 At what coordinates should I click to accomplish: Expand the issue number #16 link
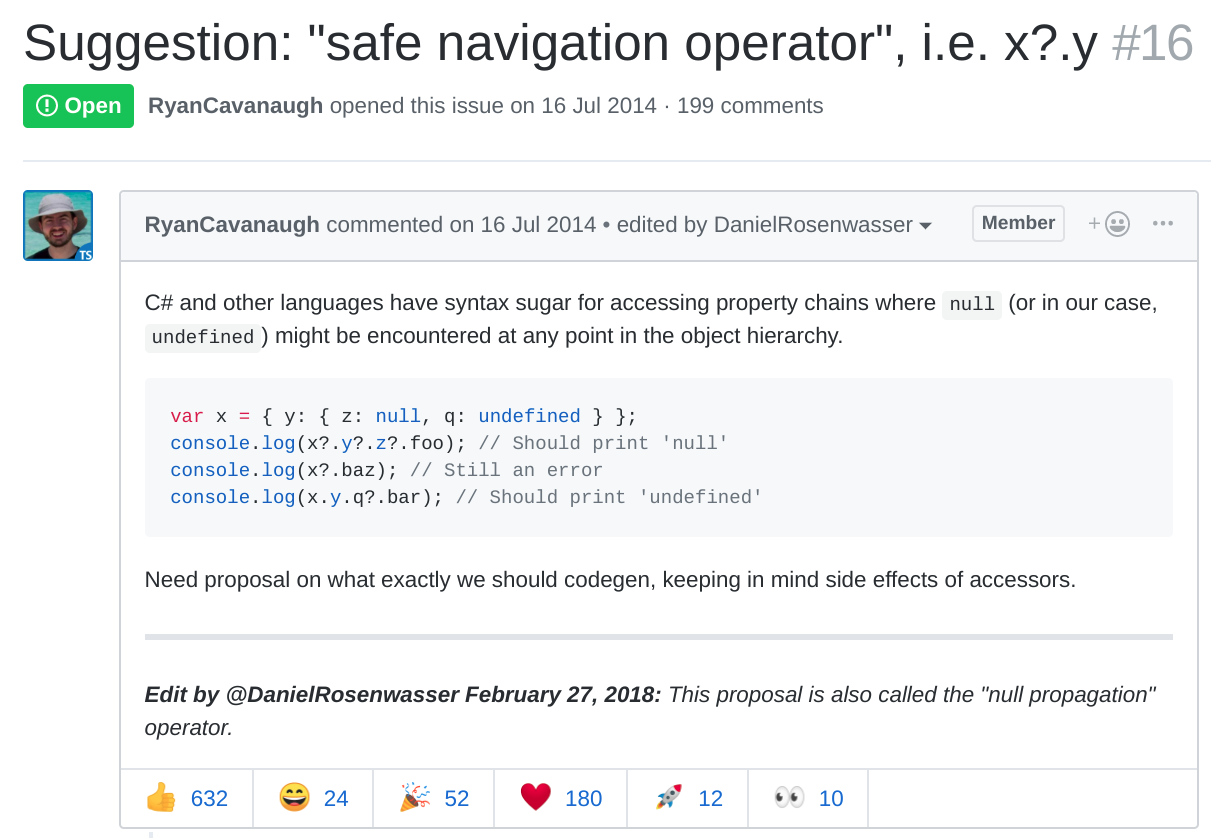pos(1152,43)
